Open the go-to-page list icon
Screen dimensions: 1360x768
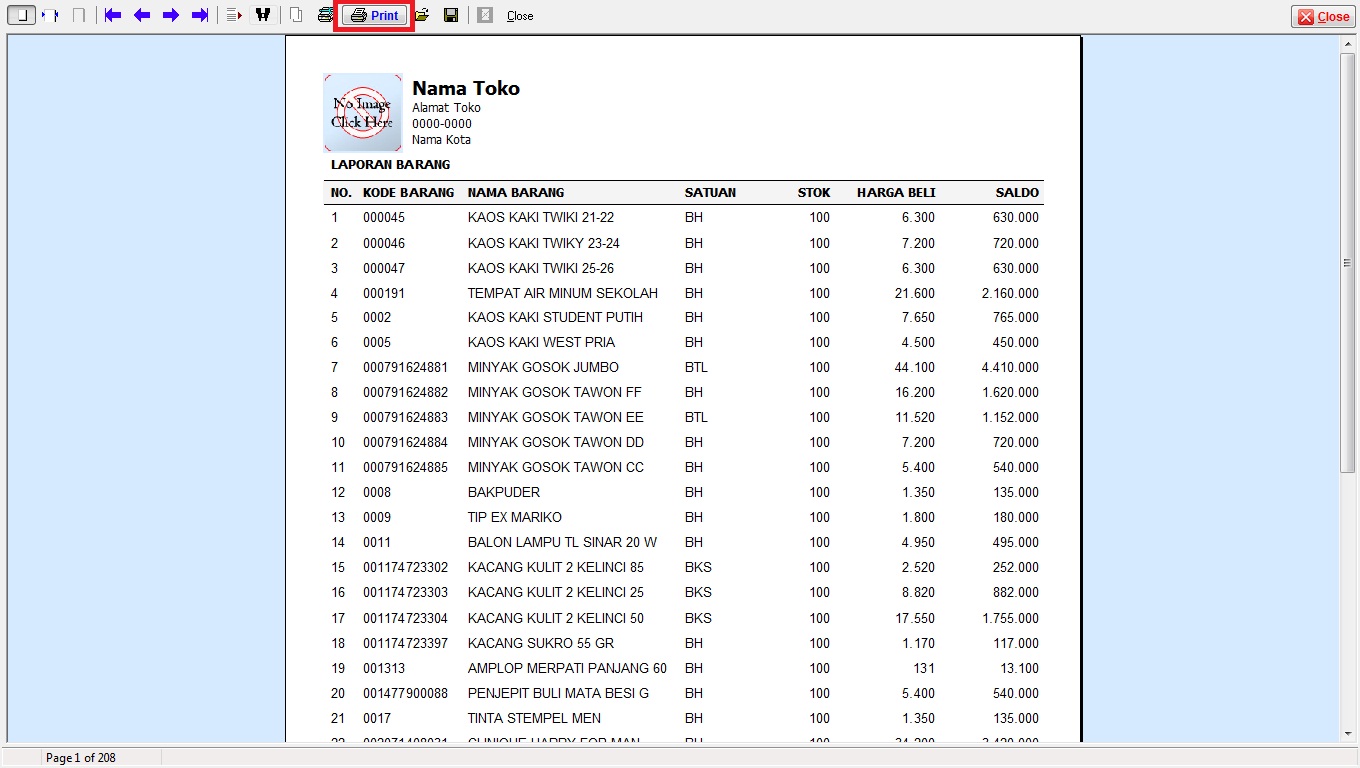coord(233,14)
